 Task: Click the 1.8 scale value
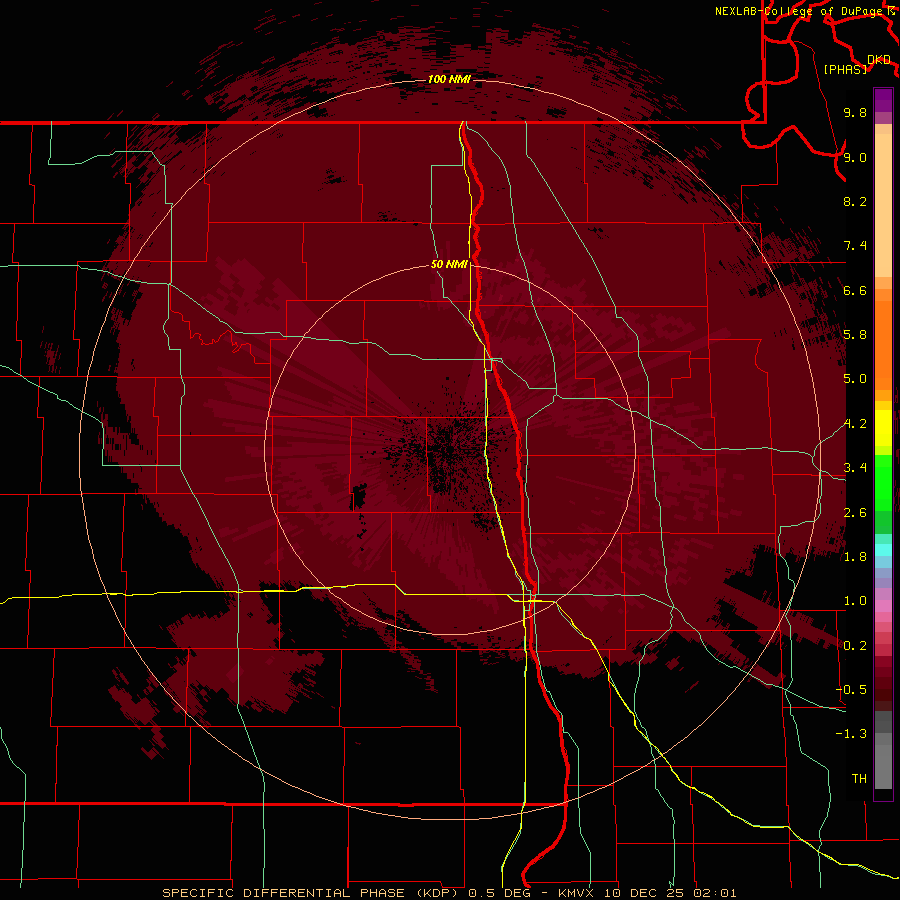coord(855,557)
